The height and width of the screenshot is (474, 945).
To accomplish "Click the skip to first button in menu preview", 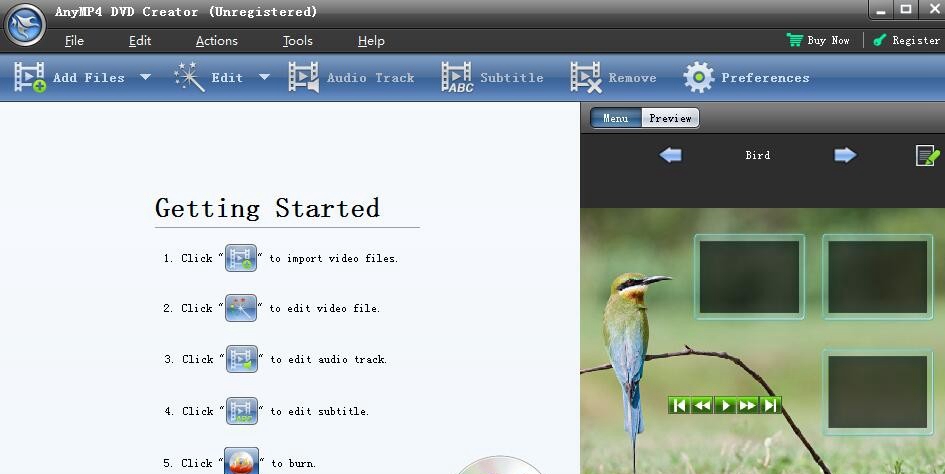I will tap(679, 405).
